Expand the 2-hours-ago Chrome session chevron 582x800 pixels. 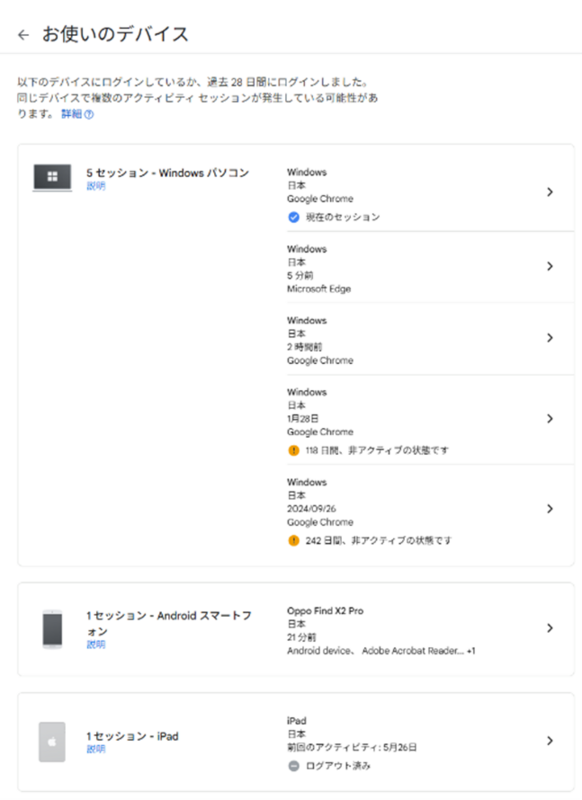tap(550, 338)
